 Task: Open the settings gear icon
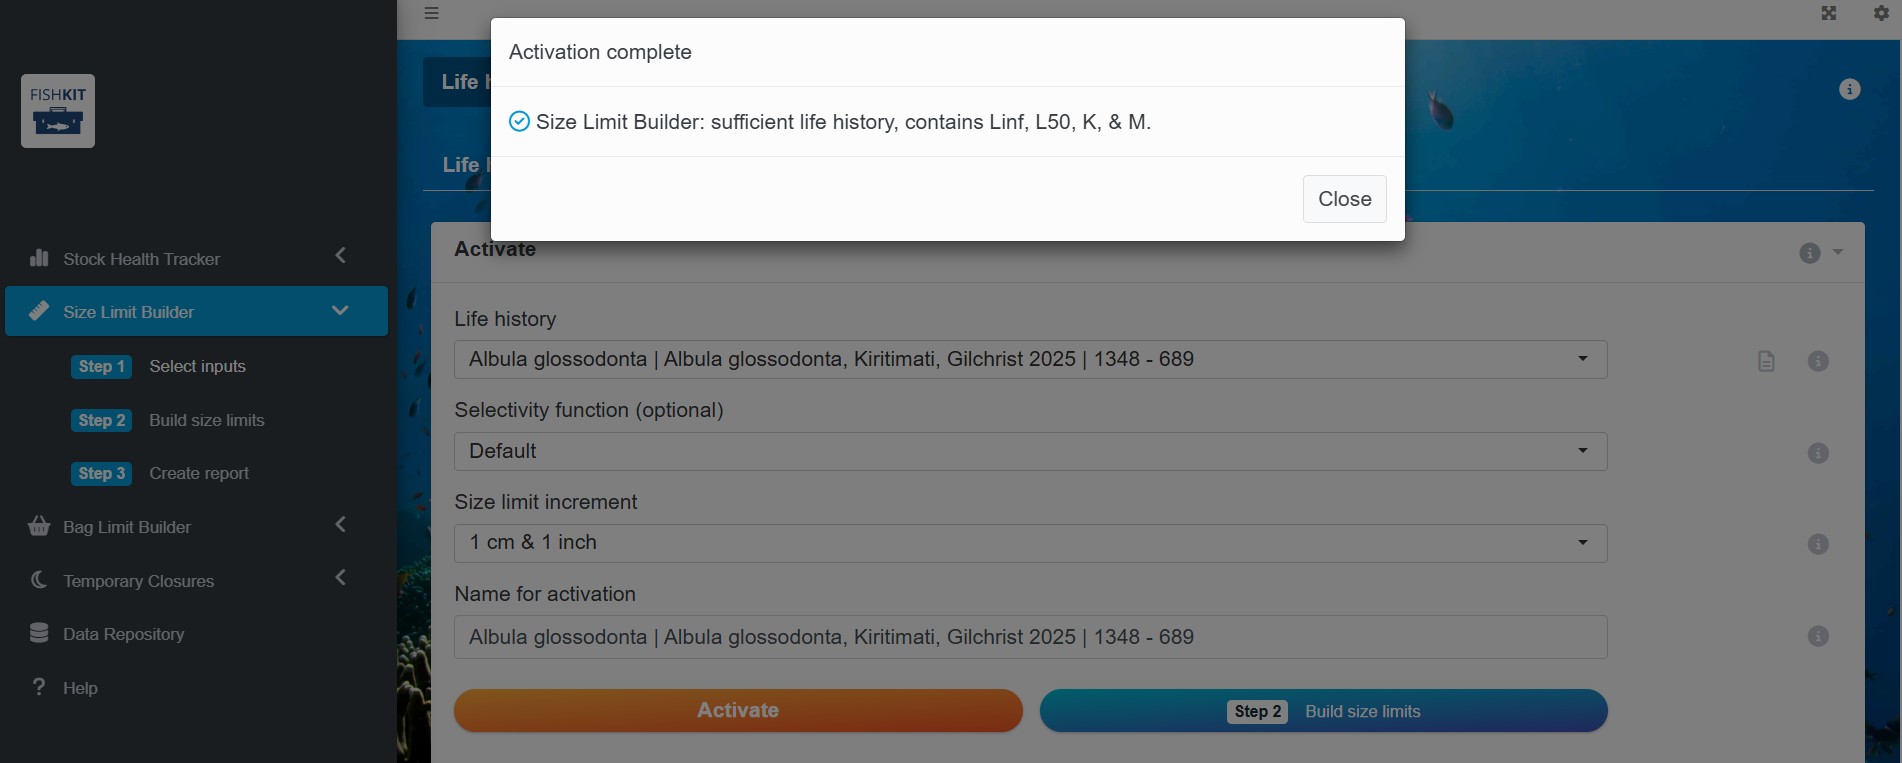pos(1881,13)
